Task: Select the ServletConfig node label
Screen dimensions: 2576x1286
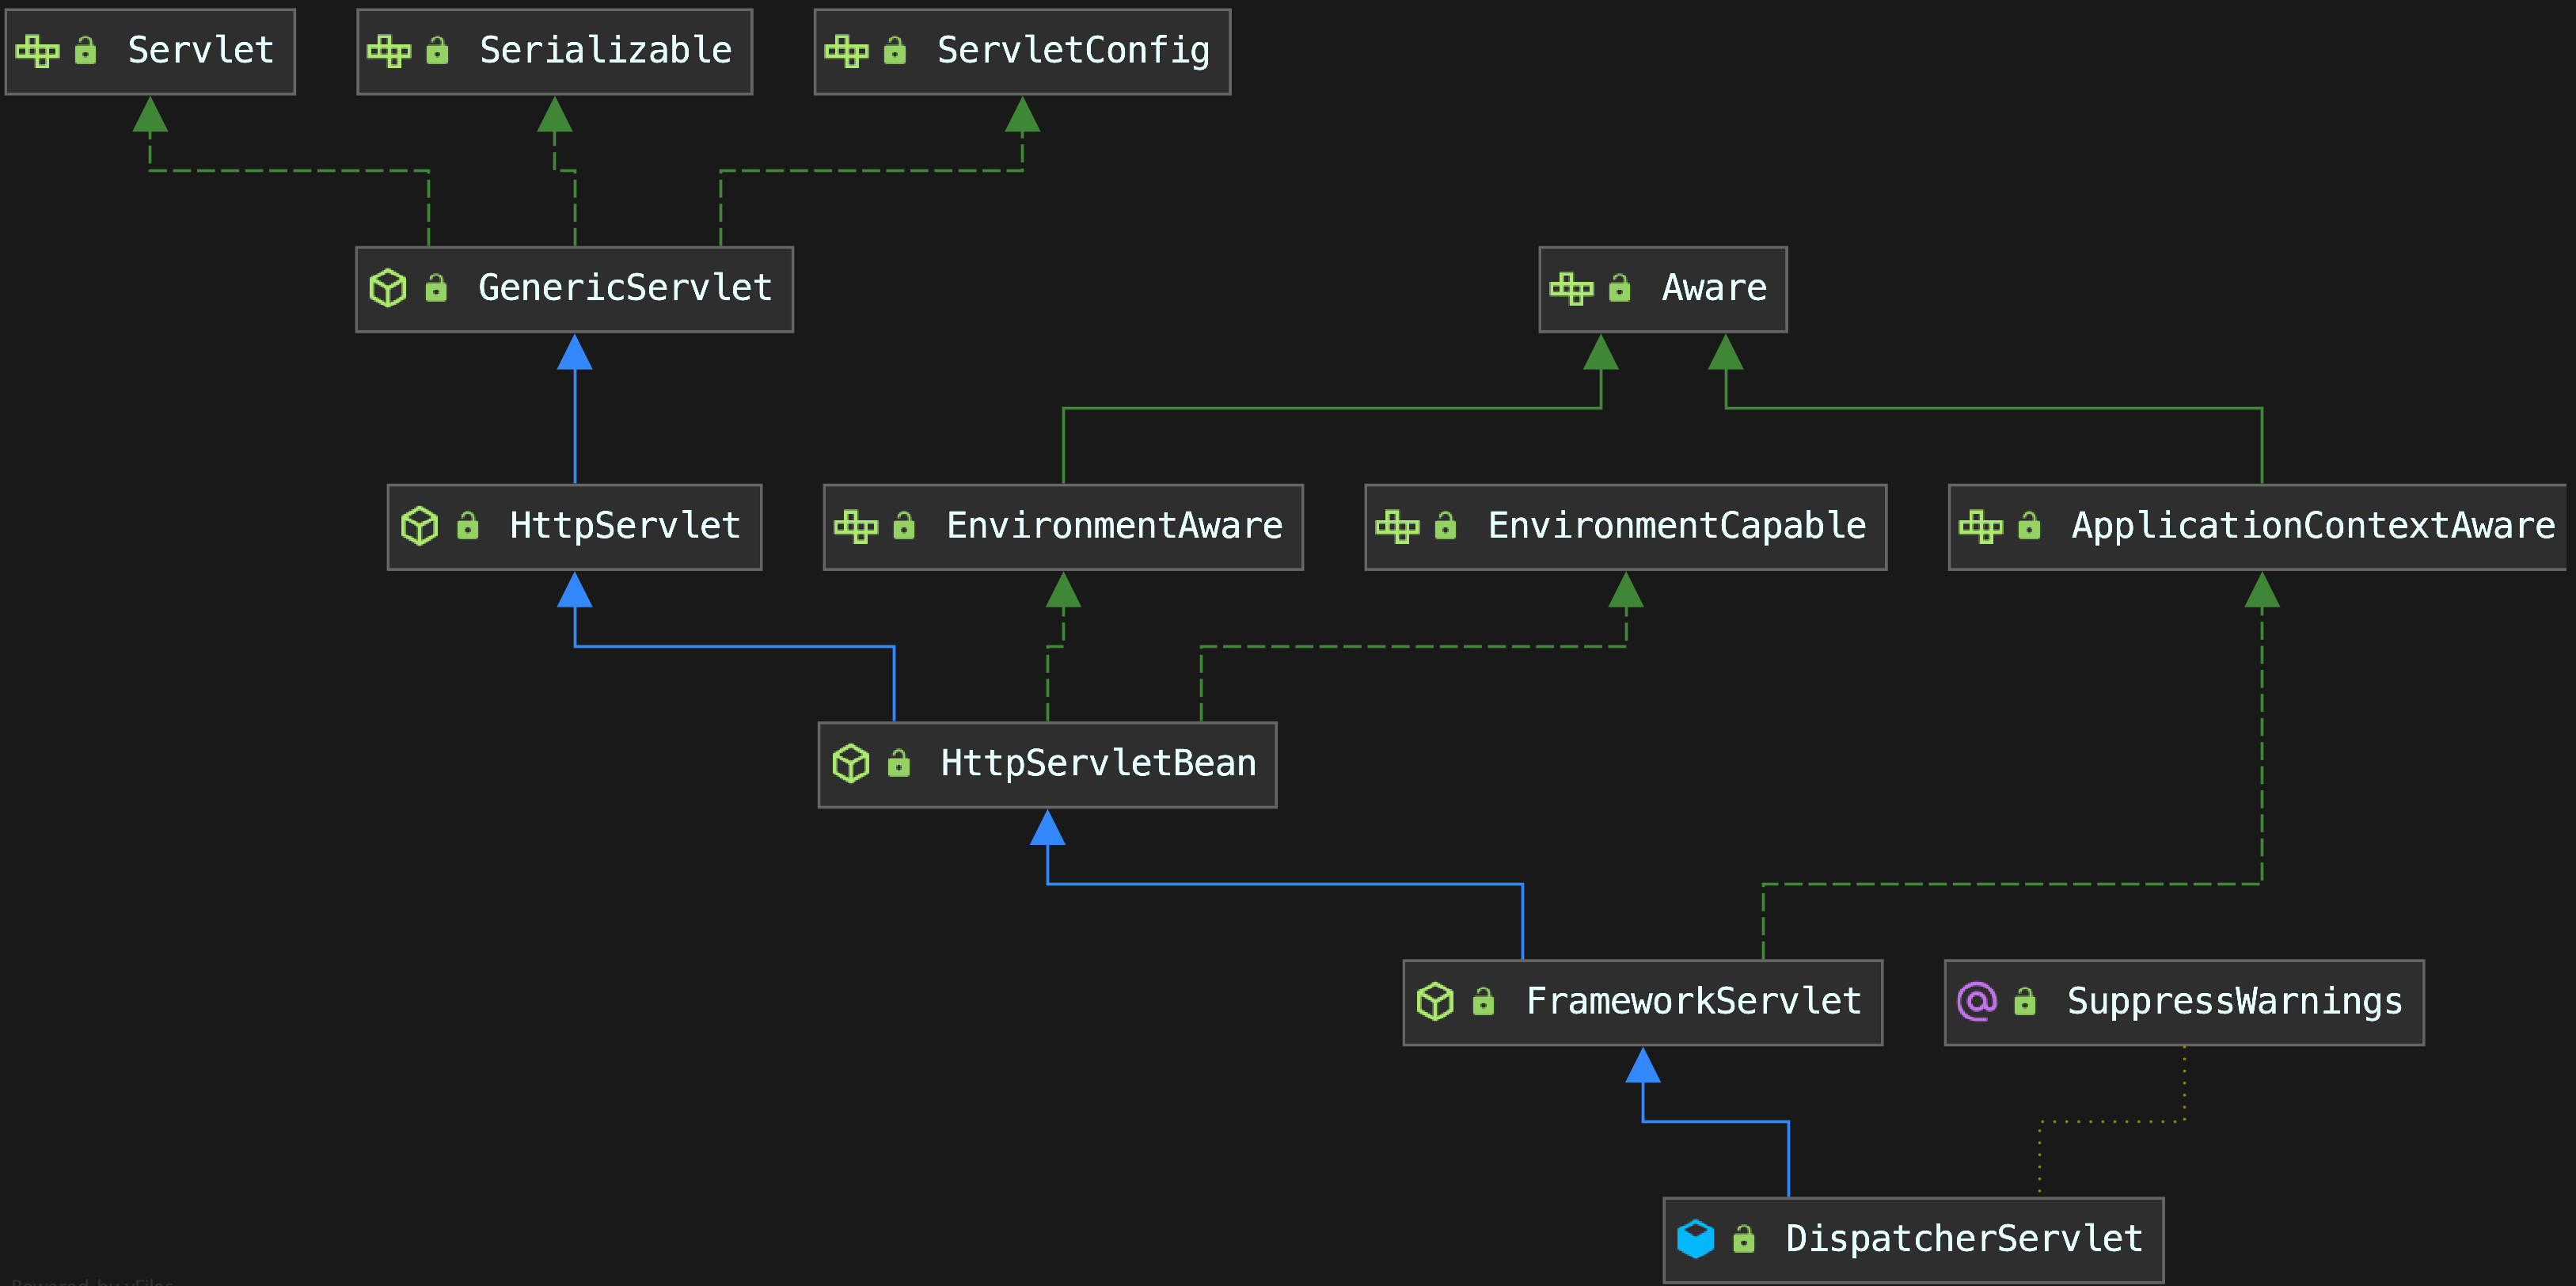Action: 1072,51
